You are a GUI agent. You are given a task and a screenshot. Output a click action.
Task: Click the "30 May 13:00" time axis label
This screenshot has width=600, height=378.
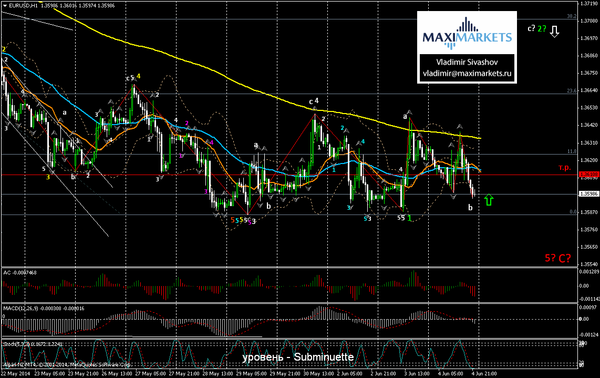point(315,373)
